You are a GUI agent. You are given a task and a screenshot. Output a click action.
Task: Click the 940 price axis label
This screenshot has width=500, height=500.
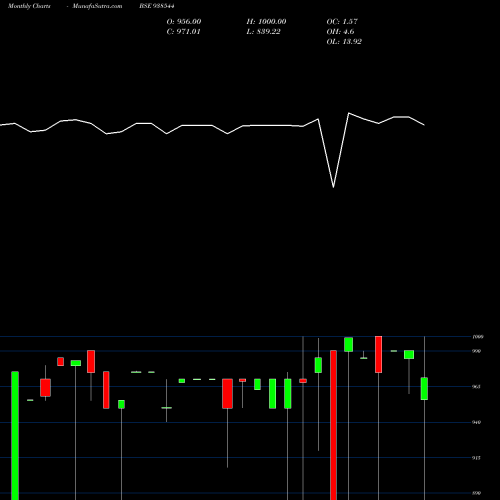click(477, 422)
